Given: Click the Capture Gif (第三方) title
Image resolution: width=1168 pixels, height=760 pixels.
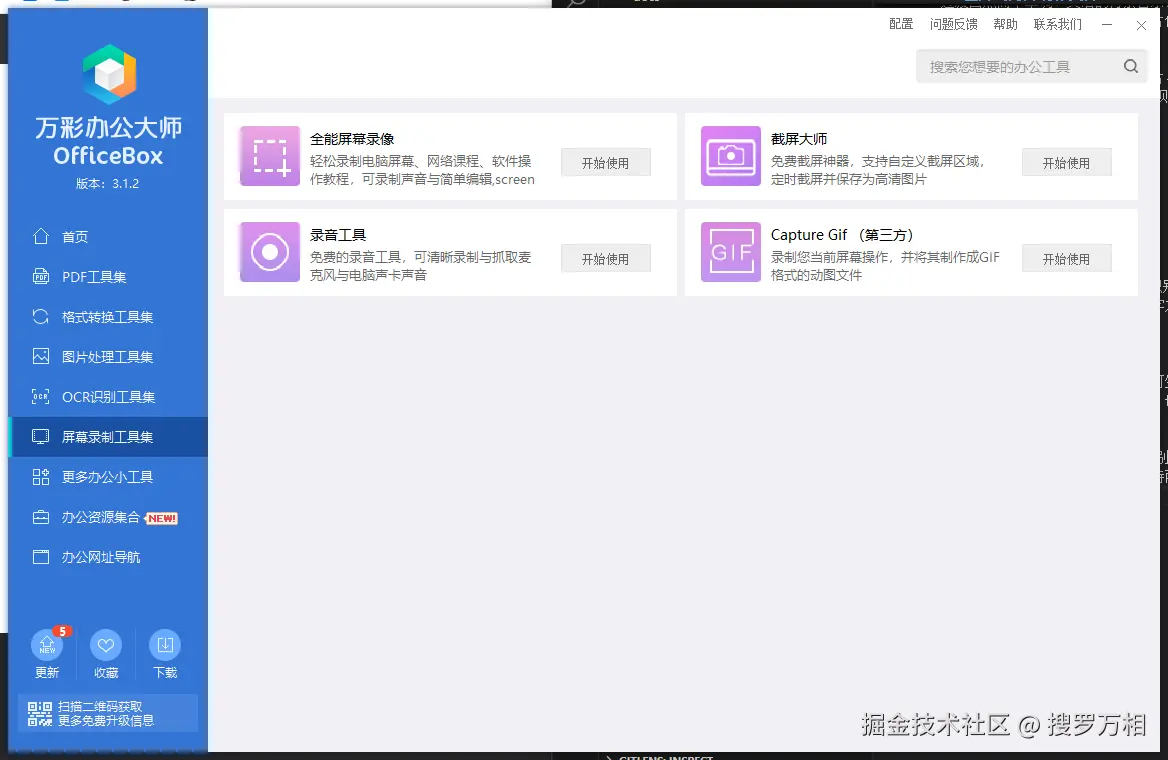Looking at the screenshot, I should (x=842, y=235).
